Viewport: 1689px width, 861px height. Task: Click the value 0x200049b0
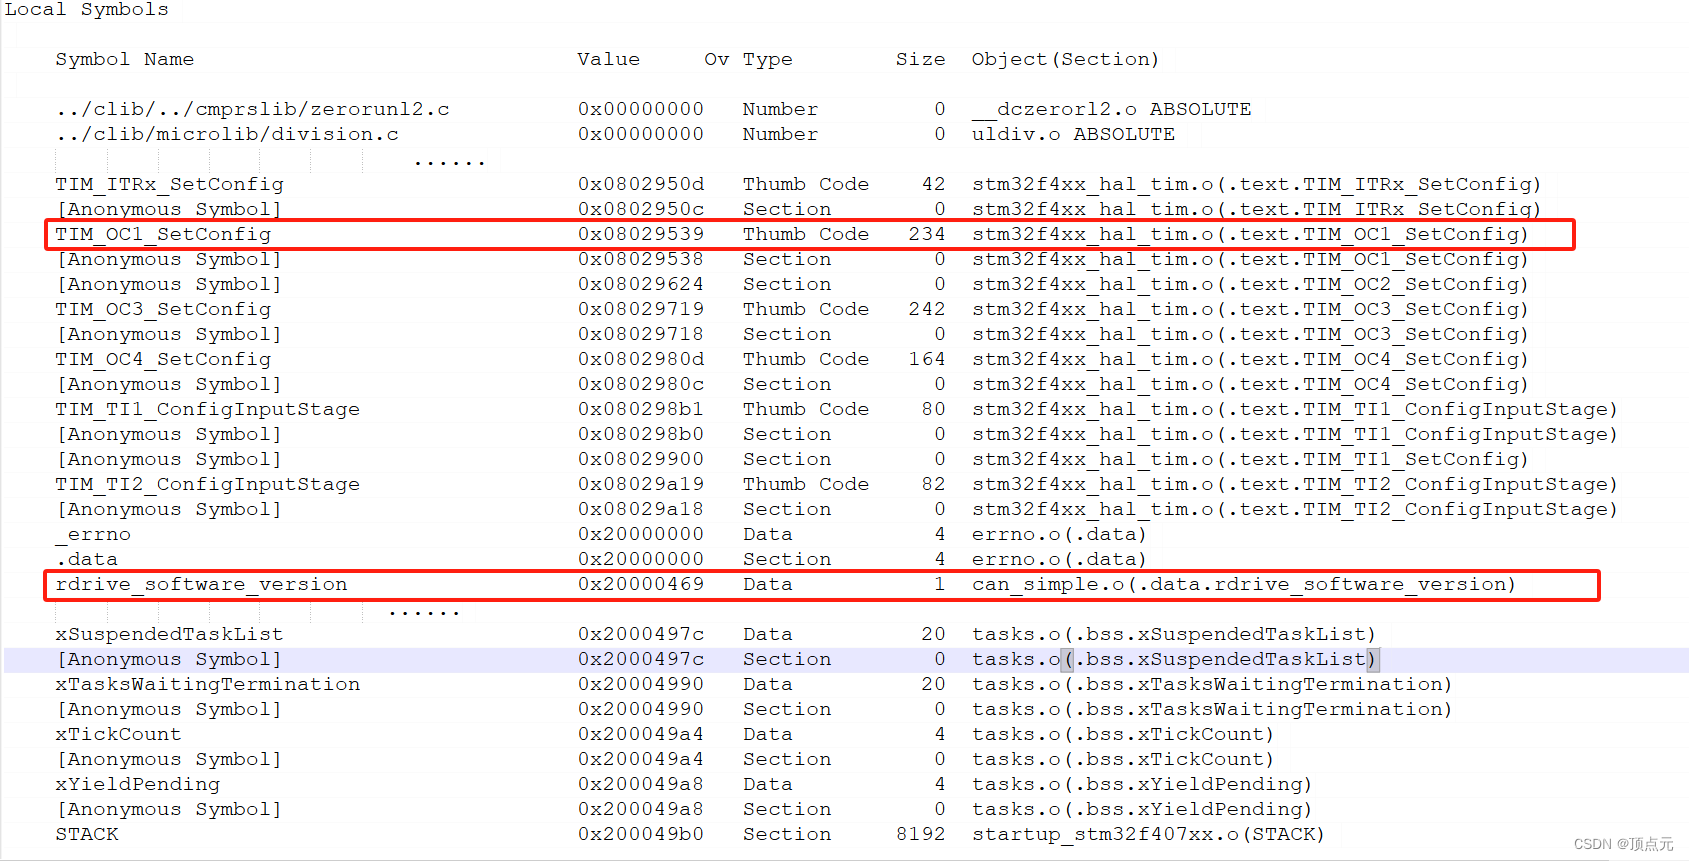[x=641, y=834]
